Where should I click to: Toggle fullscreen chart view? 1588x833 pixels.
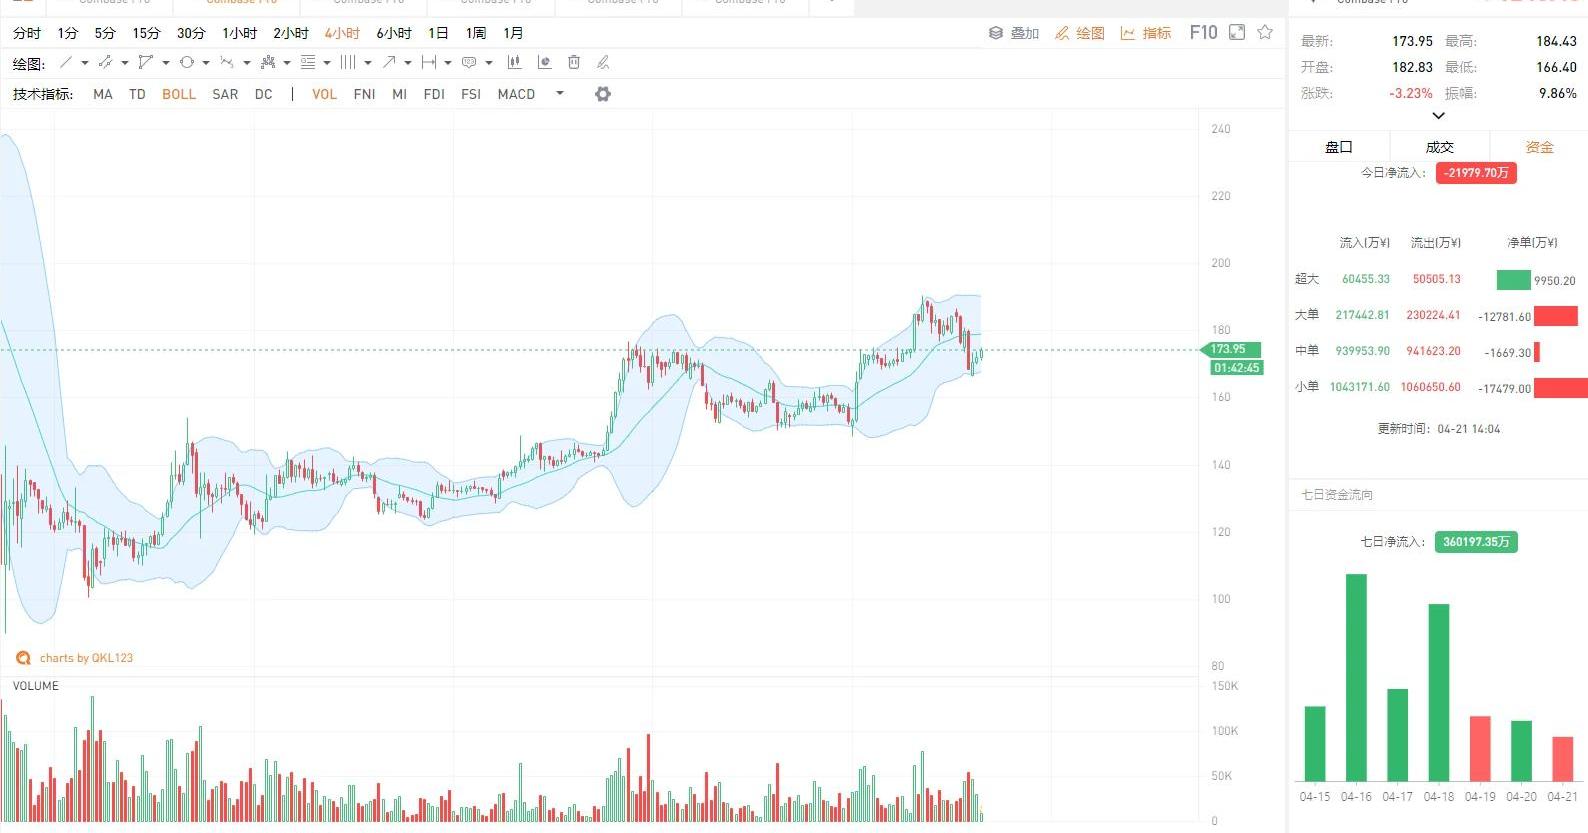pos(1237,33)
